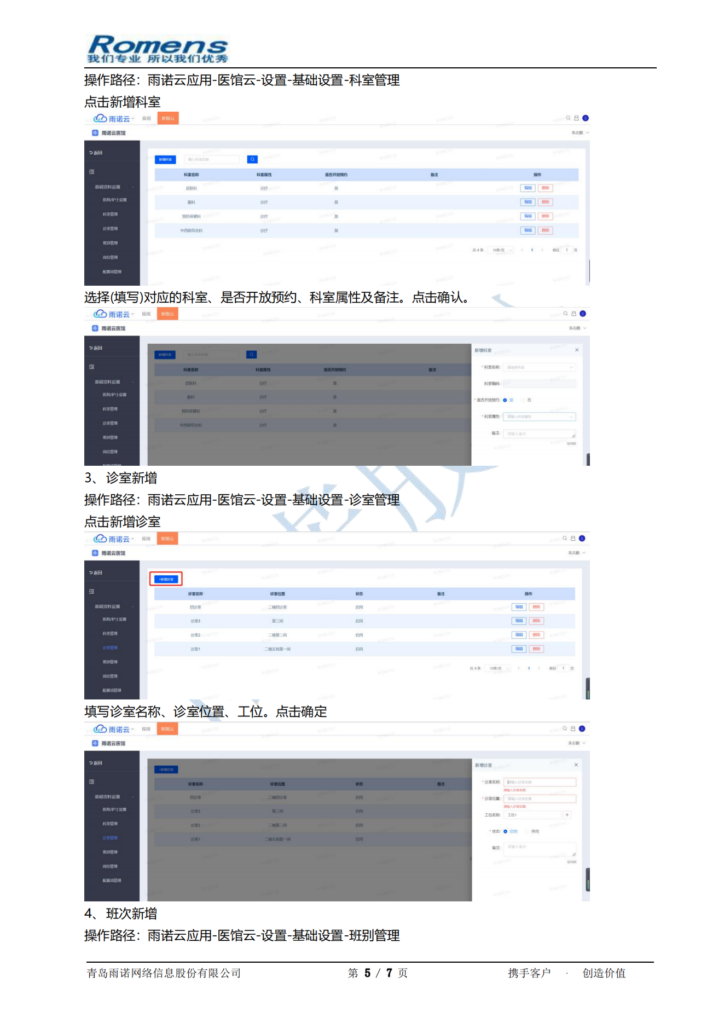Image resolution: width=724 pixels, height=1024 pixels.
Task: Click blue 新增诊室 button in clinic-room list
Action: click(x=166, y=579)
